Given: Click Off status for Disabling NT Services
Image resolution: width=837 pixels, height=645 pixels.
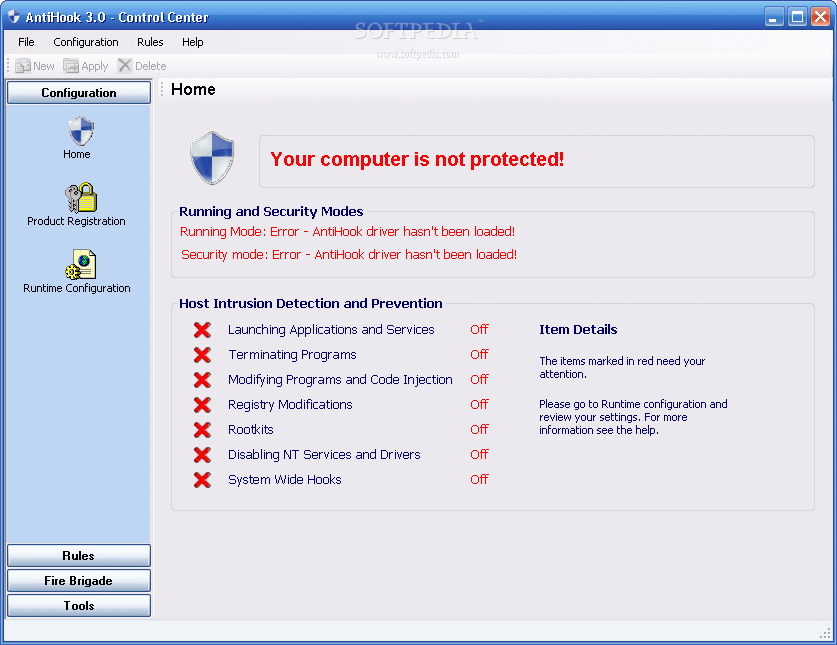Looking at the screenshot, I should click(x=479, y=455).
